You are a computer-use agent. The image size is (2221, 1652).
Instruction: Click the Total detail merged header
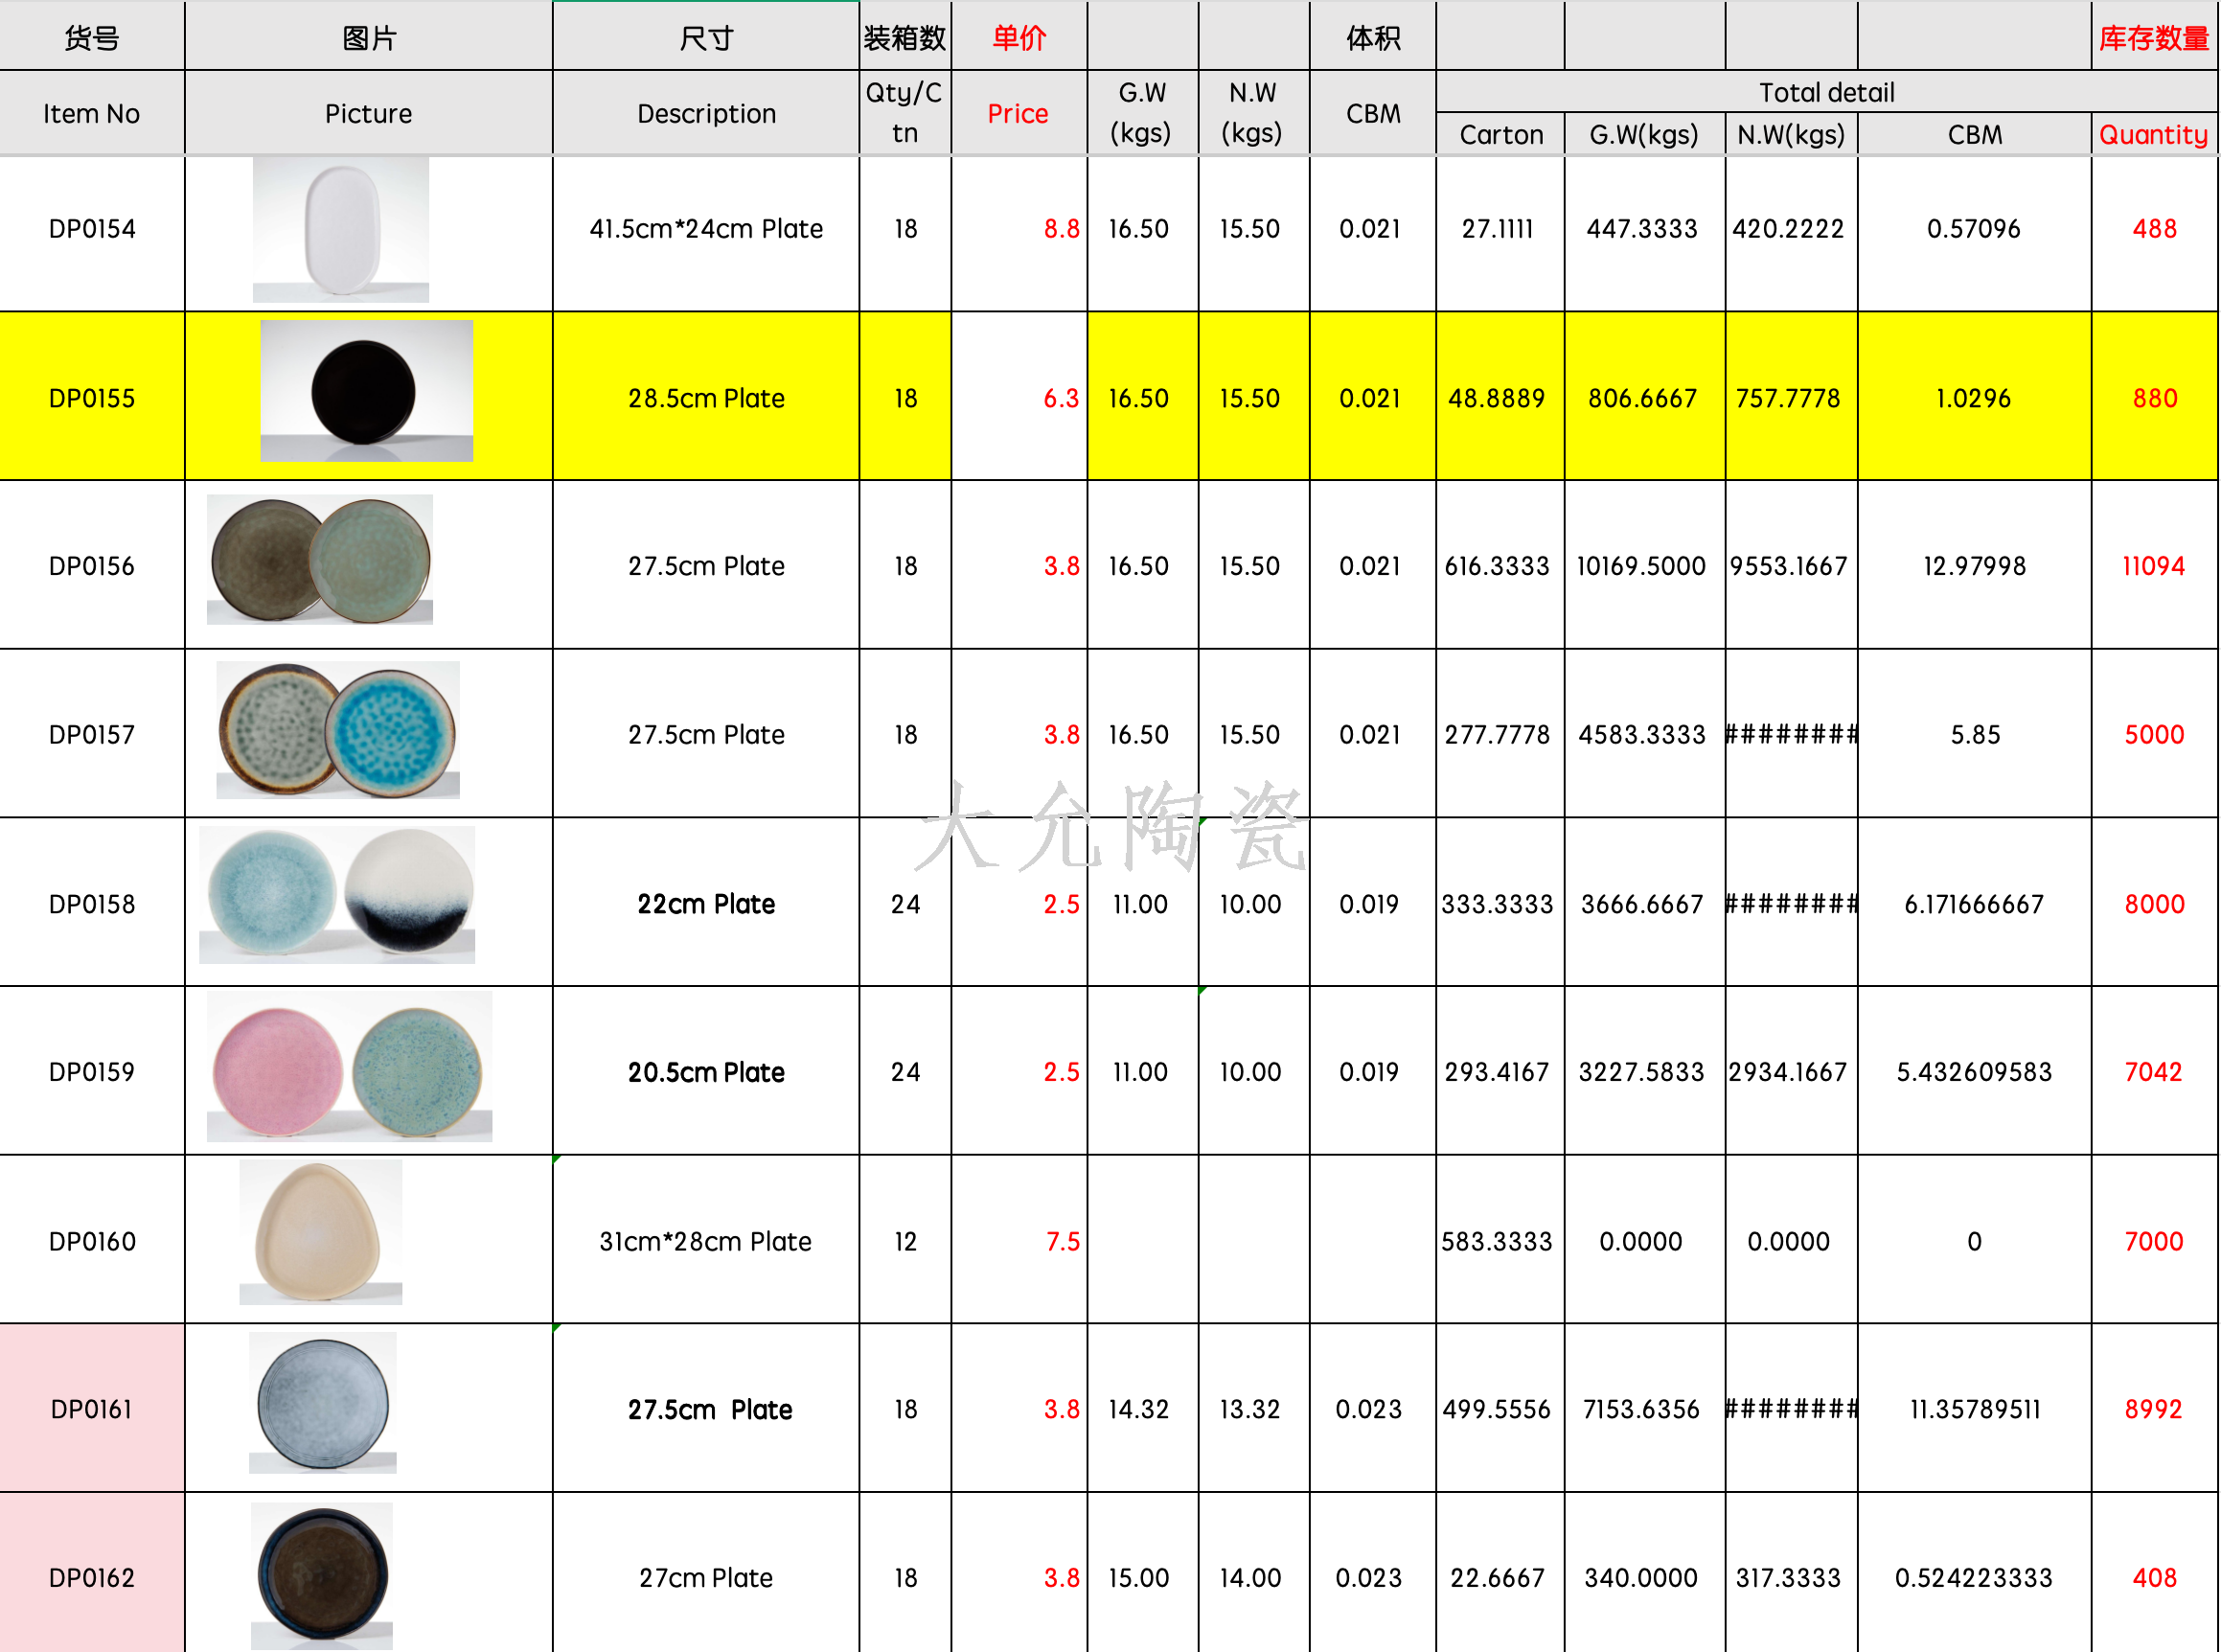1826,92
